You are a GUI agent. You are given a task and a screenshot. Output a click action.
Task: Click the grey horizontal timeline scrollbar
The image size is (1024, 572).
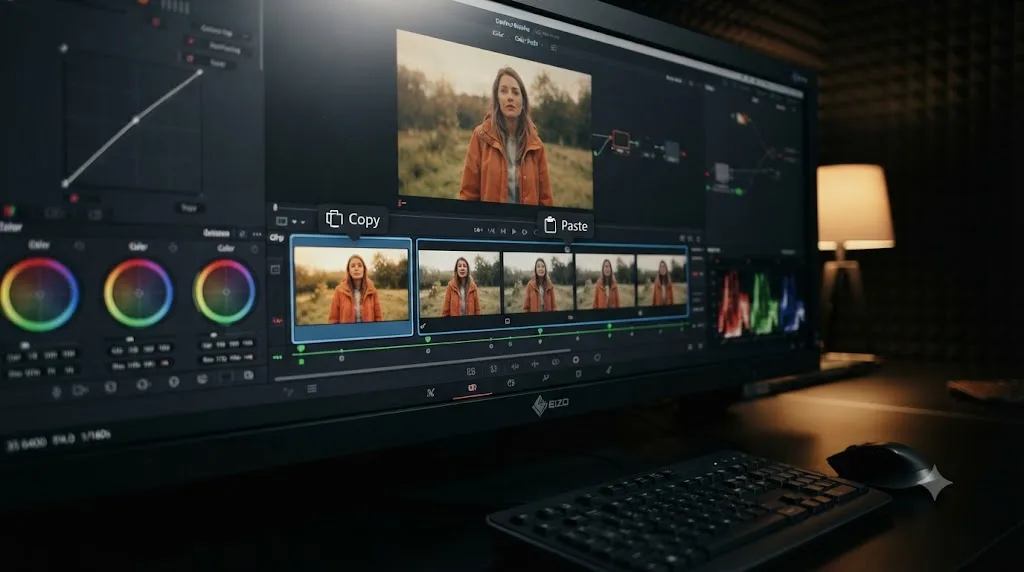pyautogui.click(x=421, y=368)
